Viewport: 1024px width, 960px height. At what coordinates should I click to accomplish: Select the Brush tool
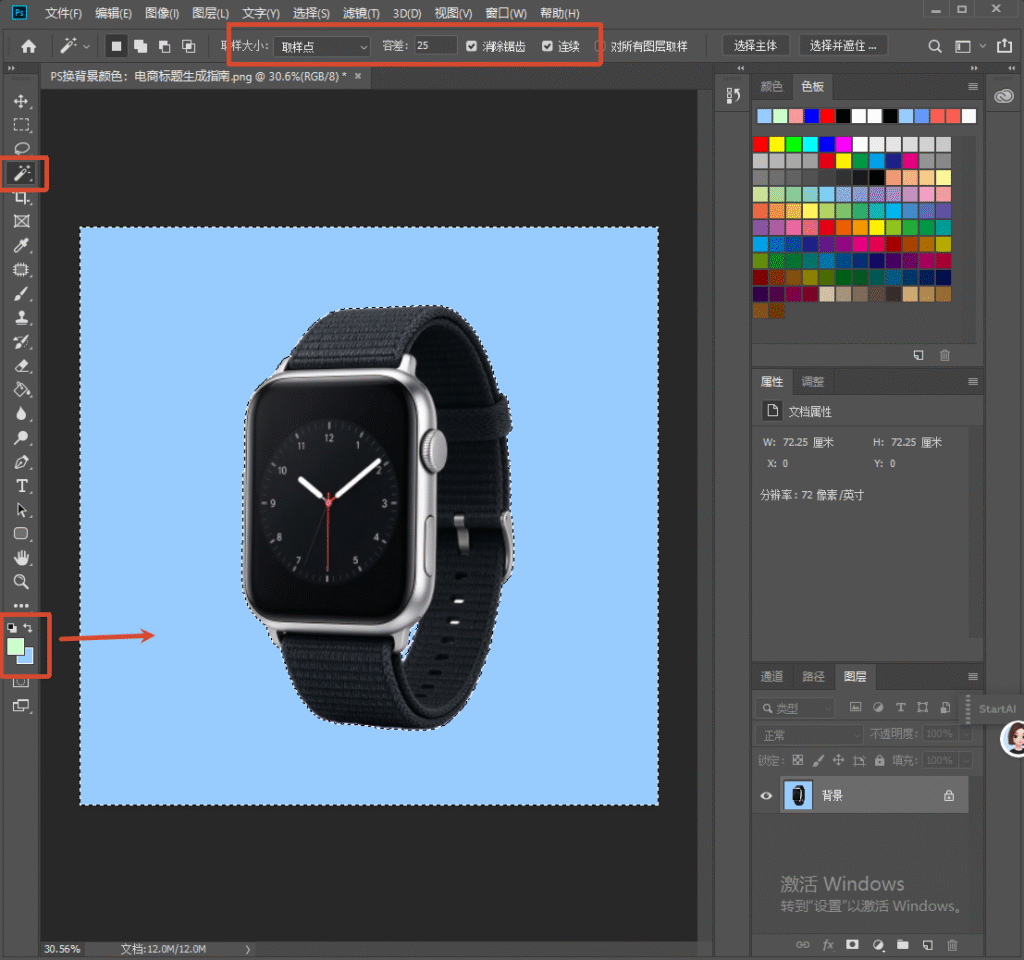pyautogui.click(x=22, y=294)
